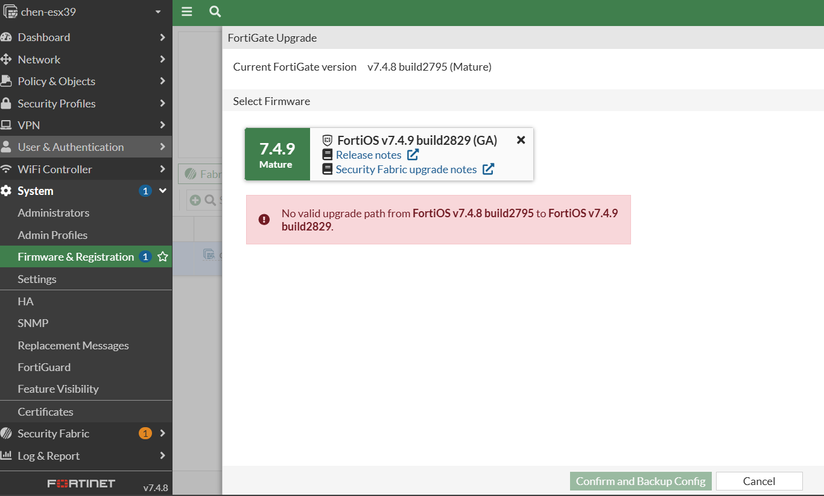
Task: Click the Security Profiles lock icon
Action: (6, 104)
